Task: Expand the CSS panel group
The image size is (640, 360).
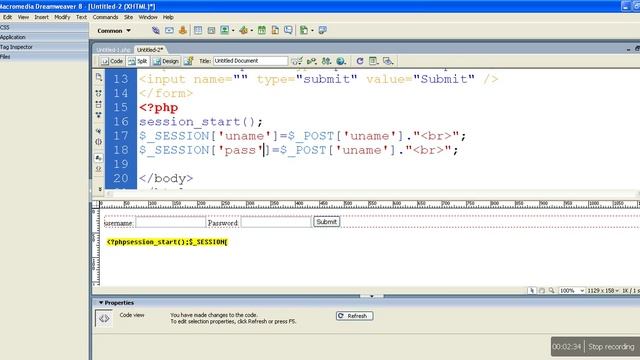Action: [44, 27]
